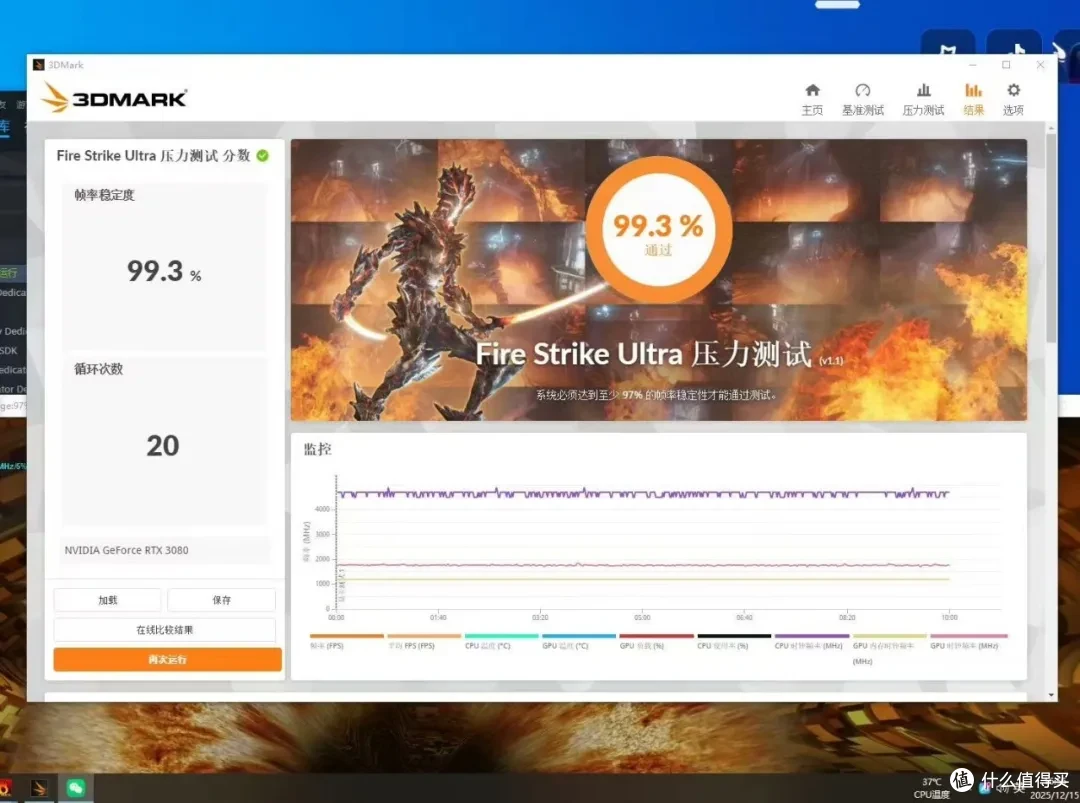Viewport: 1080px width, 803px height.
Task: Click the vertical scrollbar thumb of 3DMark window
Action: [1051, 238]
